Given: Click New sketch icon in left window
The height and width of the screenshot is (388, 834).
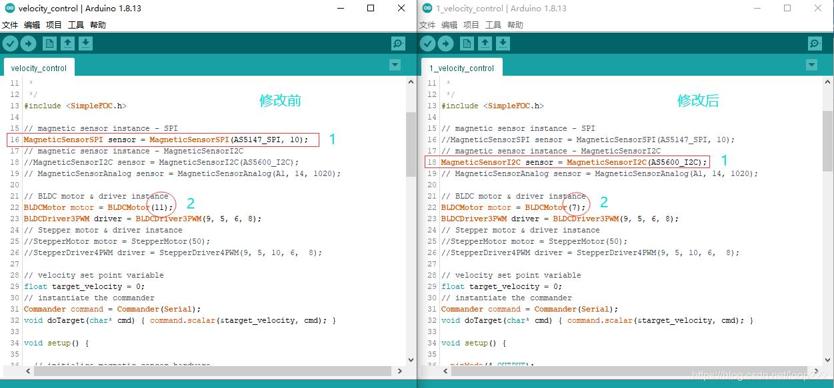Looking at the screenshot, I should [x=49, y=44].
